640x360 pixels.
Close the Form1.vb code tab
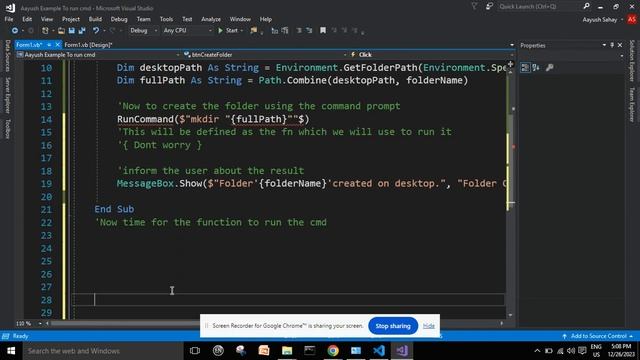pos(57,45)
